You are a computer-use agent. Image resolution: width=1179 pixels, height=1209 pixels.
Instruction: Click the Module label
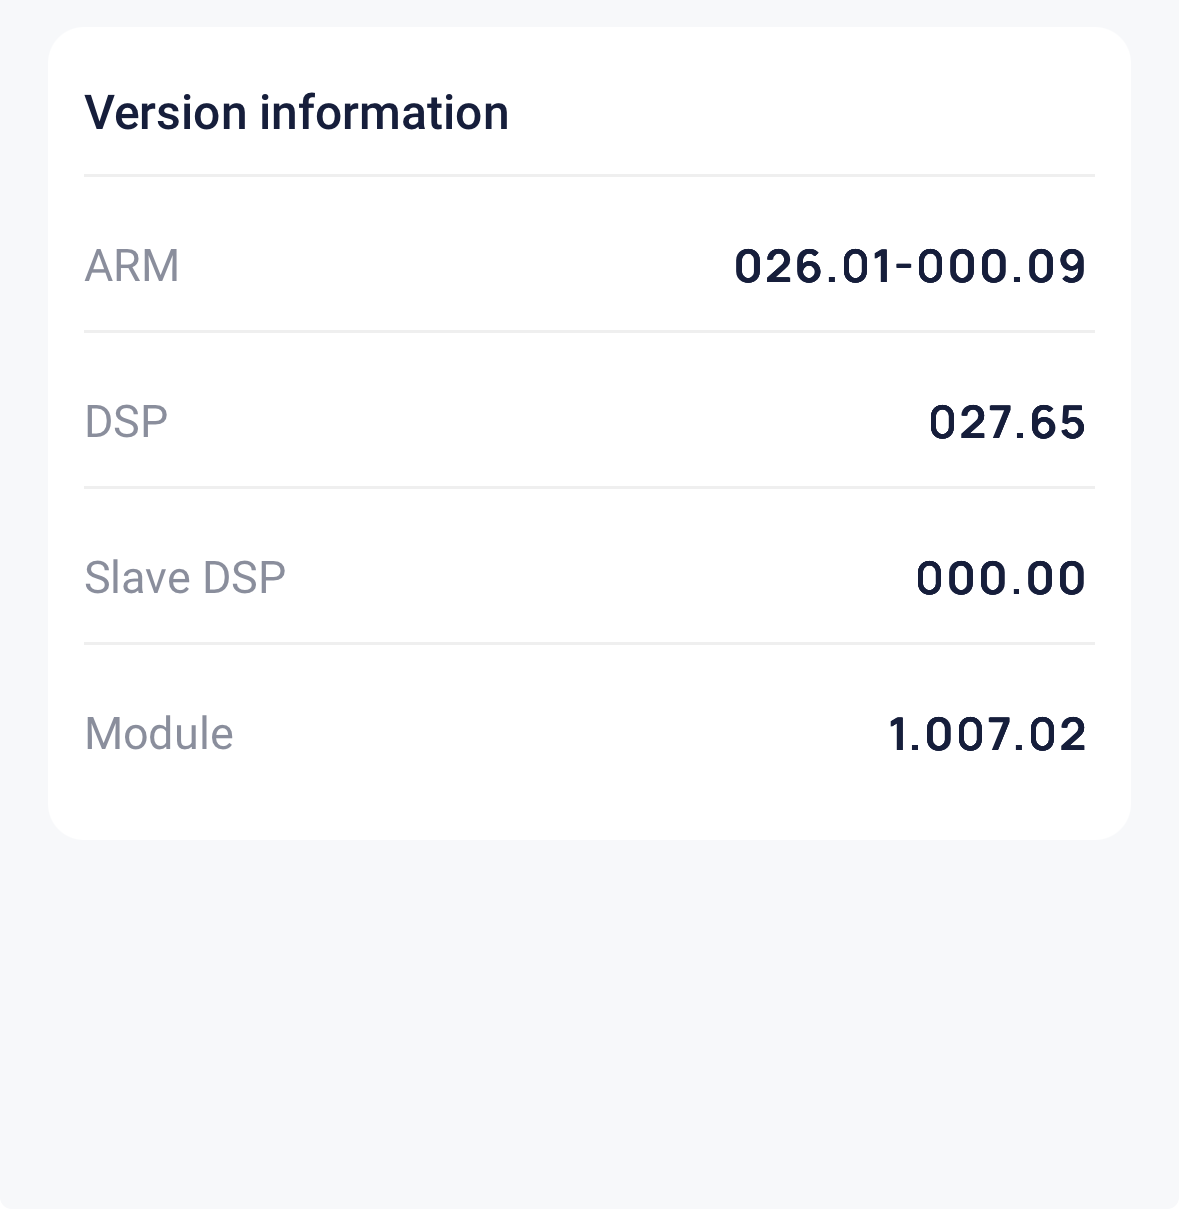[x=159, y=734]
